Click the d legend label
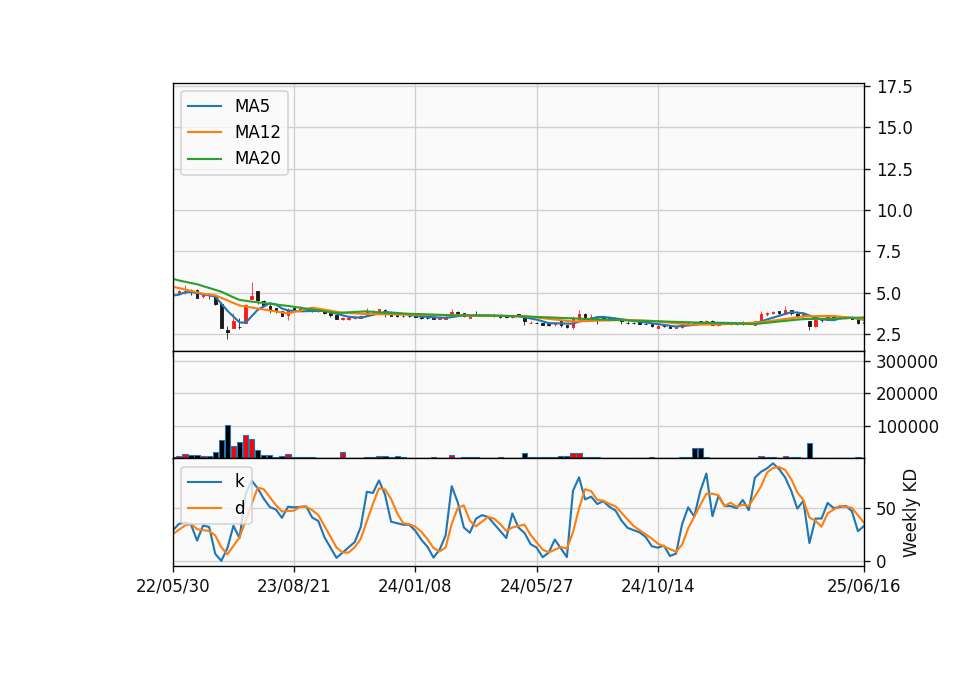960x690 pixels. [x=239, y=508]
